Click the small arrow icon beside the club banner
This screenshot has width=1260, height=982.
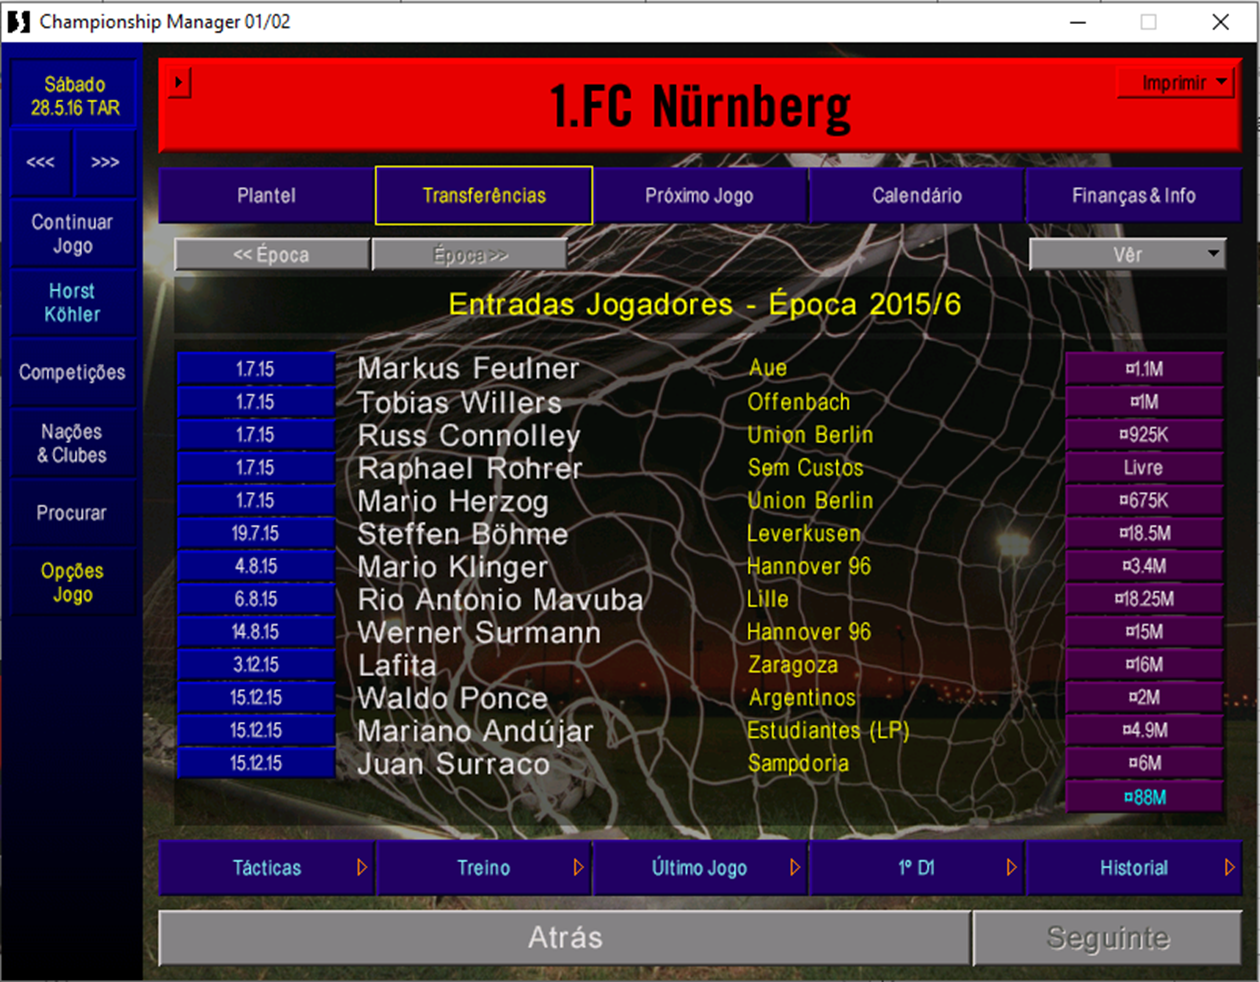[x=180, y=82]
